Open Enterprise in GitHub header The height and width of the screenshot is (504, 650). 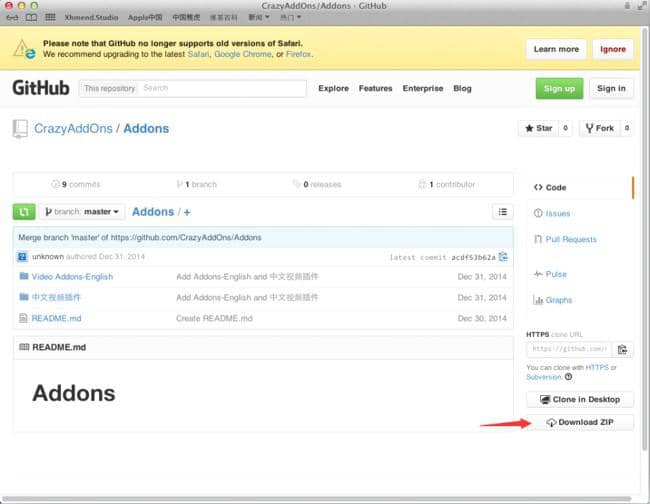point(422,88)
